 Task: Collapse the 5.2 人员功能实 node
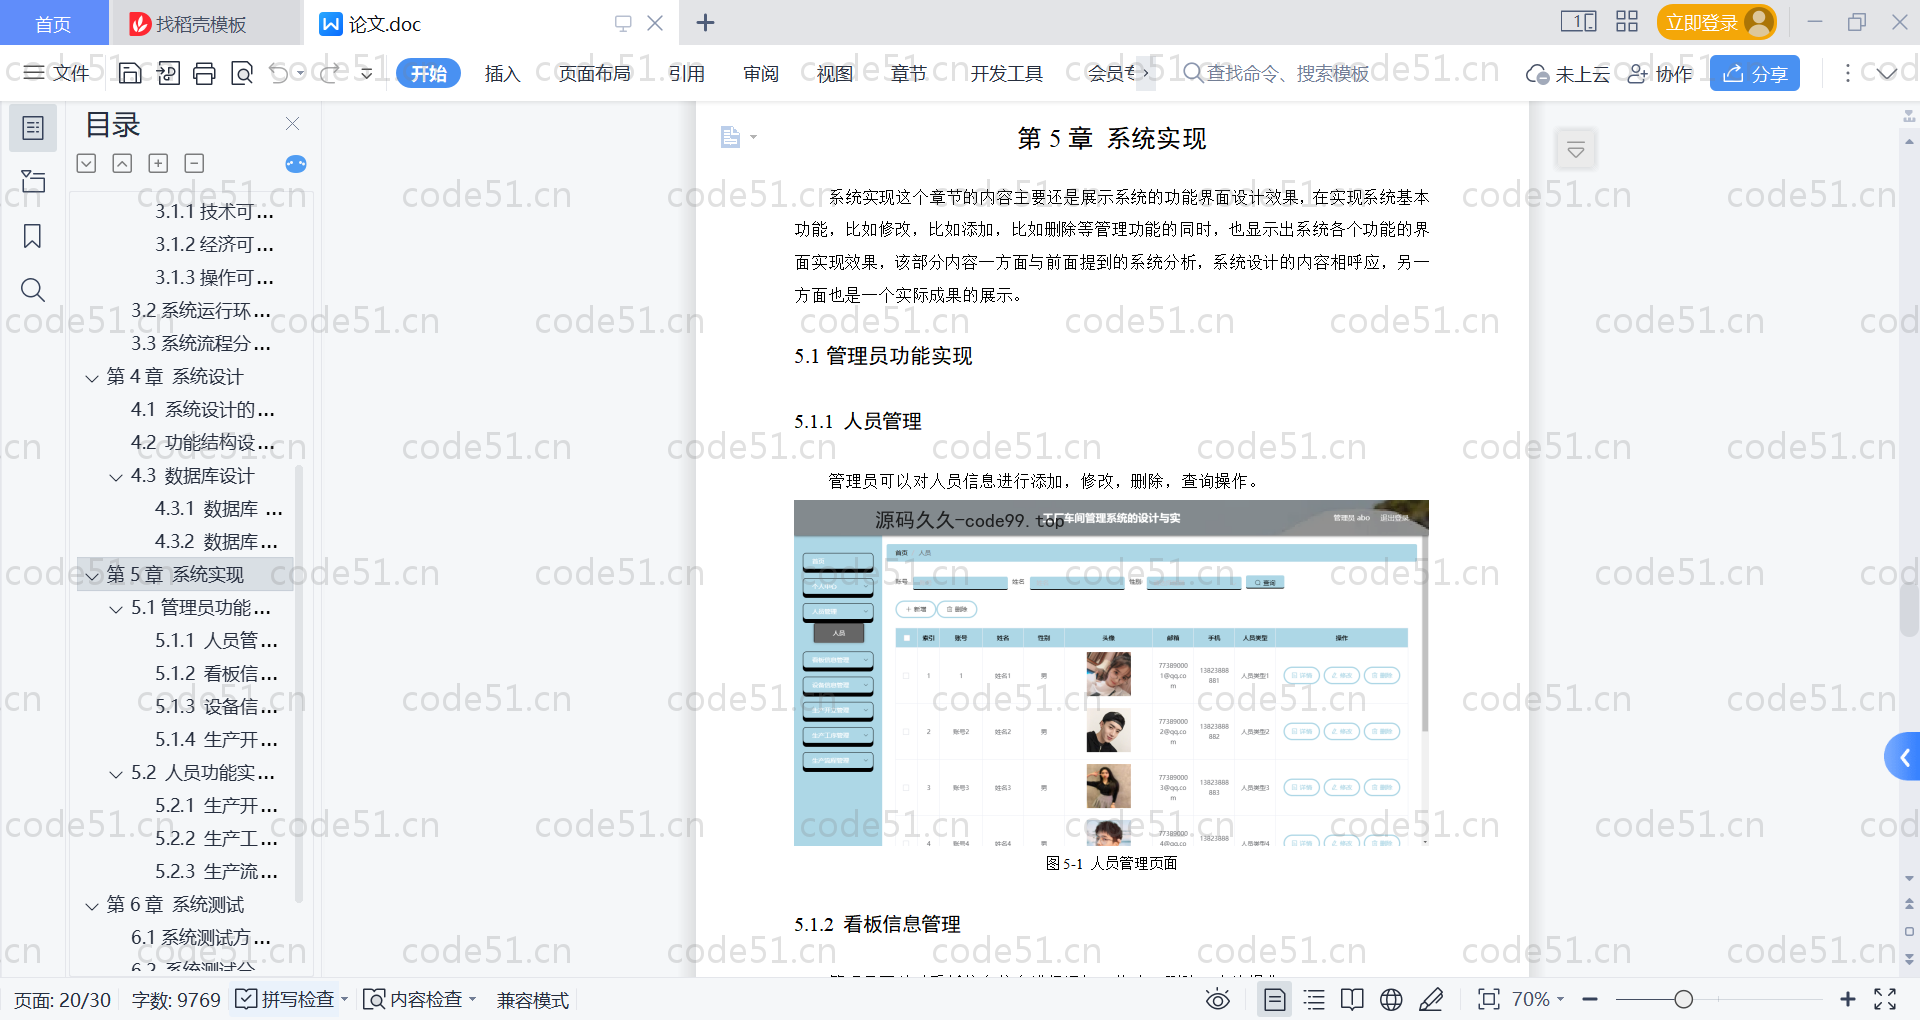click(116, 774)
